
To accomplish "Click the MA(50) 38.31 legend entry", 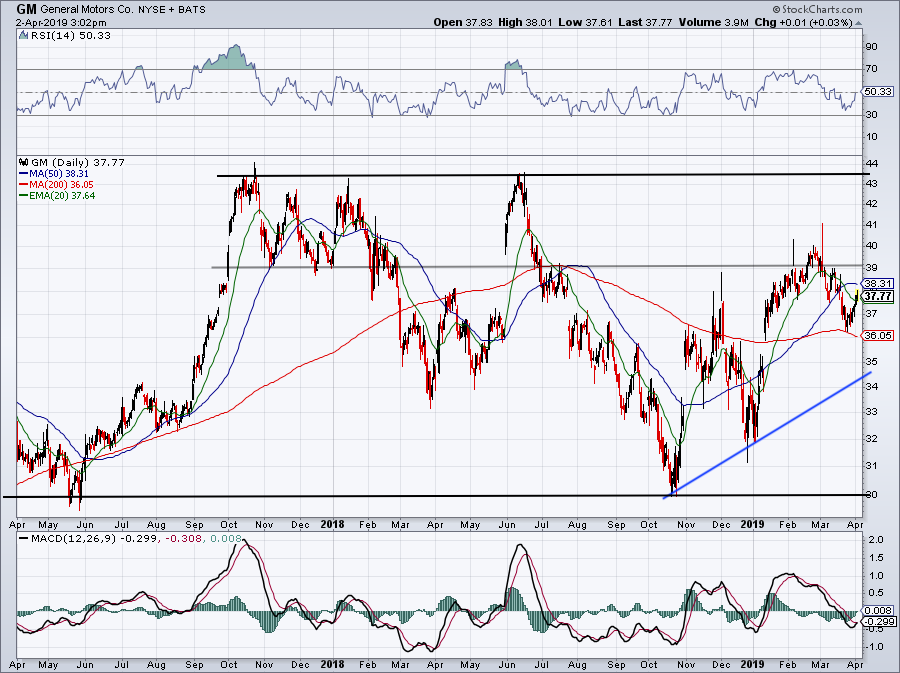I will tap(59, 173).
